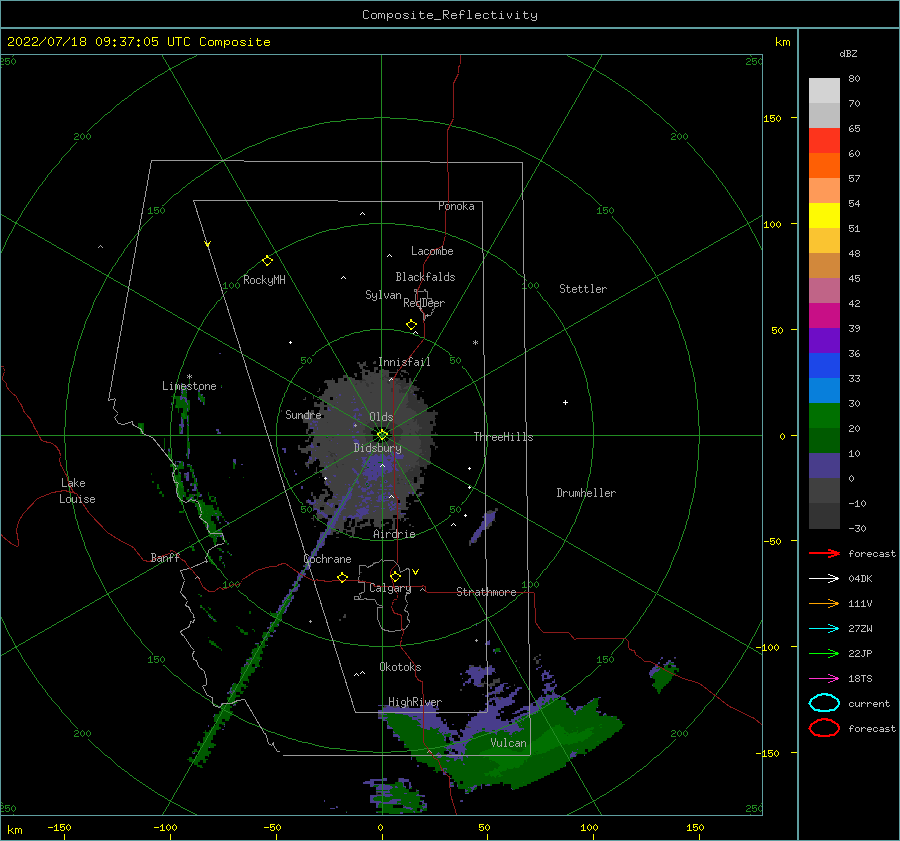Image resolution: width=900 pixels, height=841 pixels.
Task: Click the bright yellow 54-51 dBZ swatch
Action: coord(824,215)
